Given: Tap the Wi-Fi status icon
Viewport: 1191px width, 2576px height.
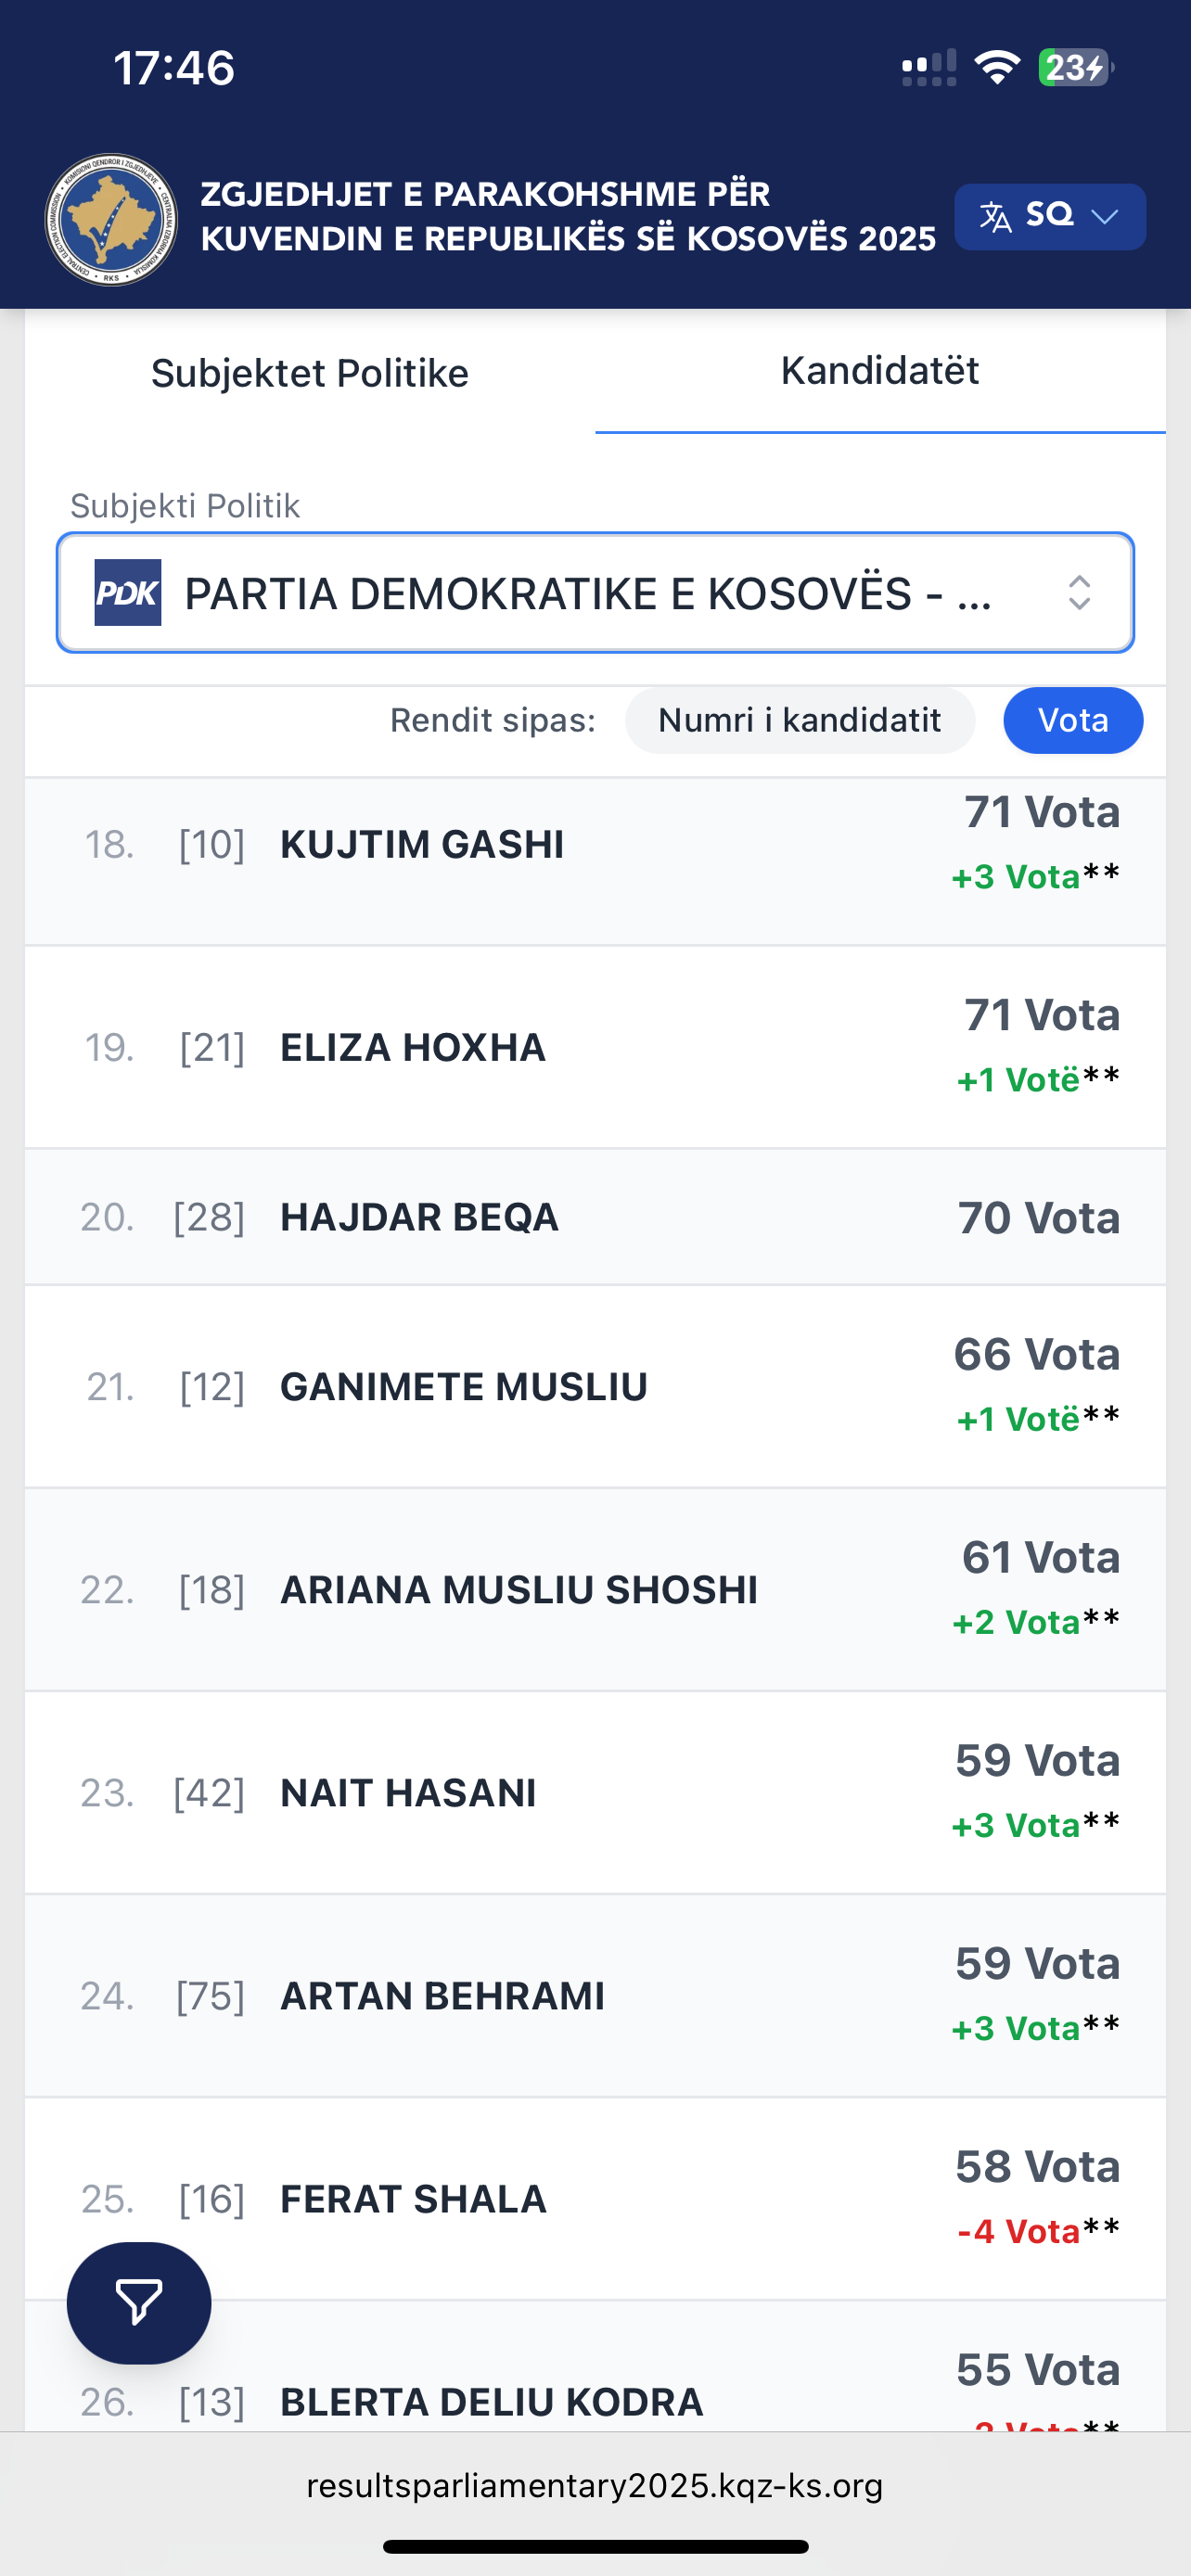Looking at the screenshot, I should click(997, 68).
